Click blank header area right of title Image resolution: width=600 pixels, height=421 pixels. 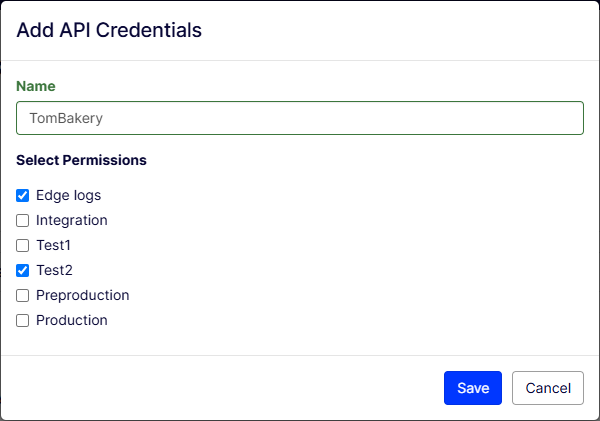(400, 30)
